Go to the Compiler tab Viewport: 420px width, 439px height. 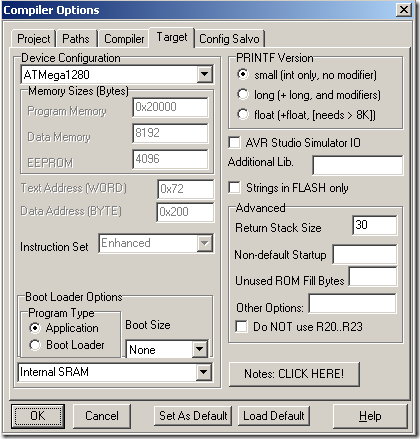click(124, 39)
